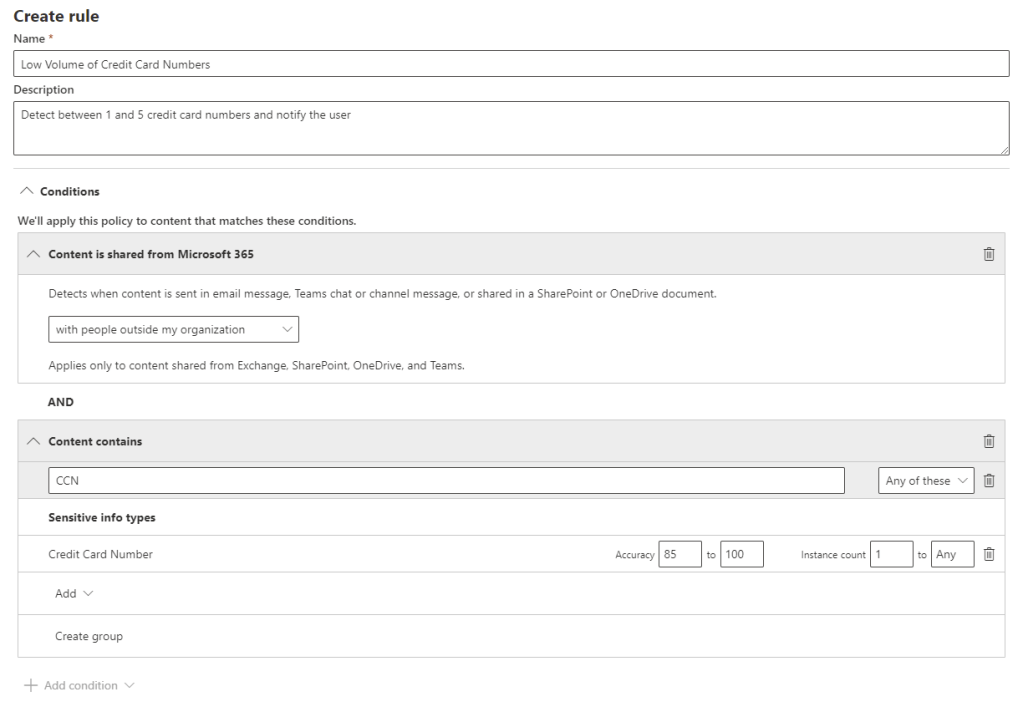Click the Instance count minimum field
Image resolution: width=1023 pixels, height=707 pixels.
(x=891, y=554)
